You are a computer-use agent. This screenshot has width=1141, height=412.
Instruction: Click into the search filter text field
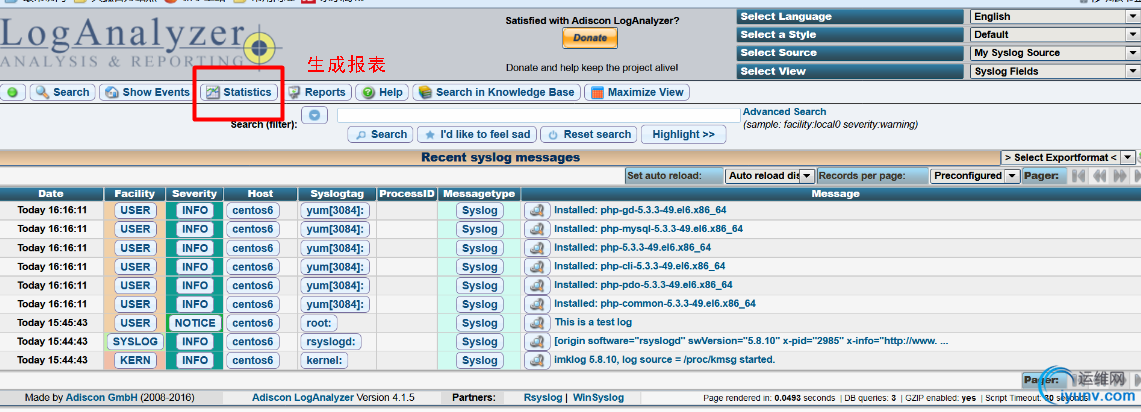(x=538, y=115)
